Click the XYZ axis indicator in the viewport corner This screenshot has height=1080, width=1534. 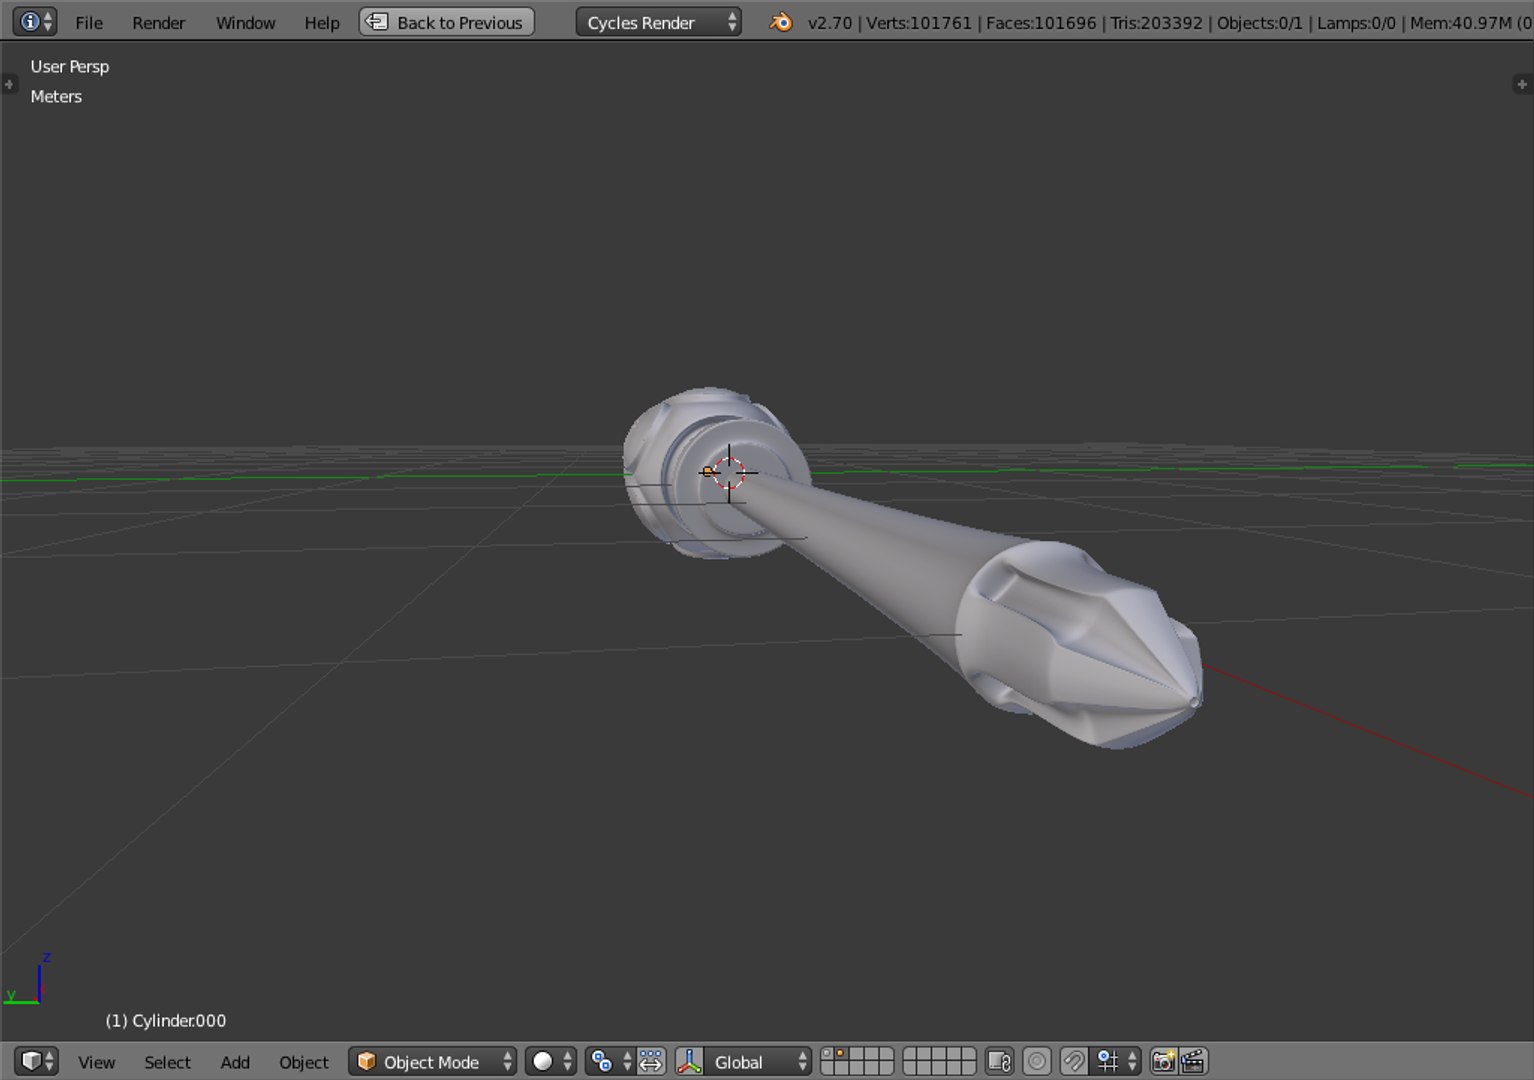28,979
